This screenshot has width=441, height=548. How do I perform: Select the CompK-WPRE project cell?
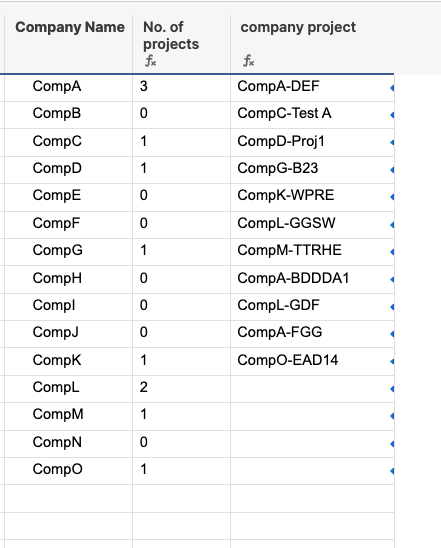(312, 197)
